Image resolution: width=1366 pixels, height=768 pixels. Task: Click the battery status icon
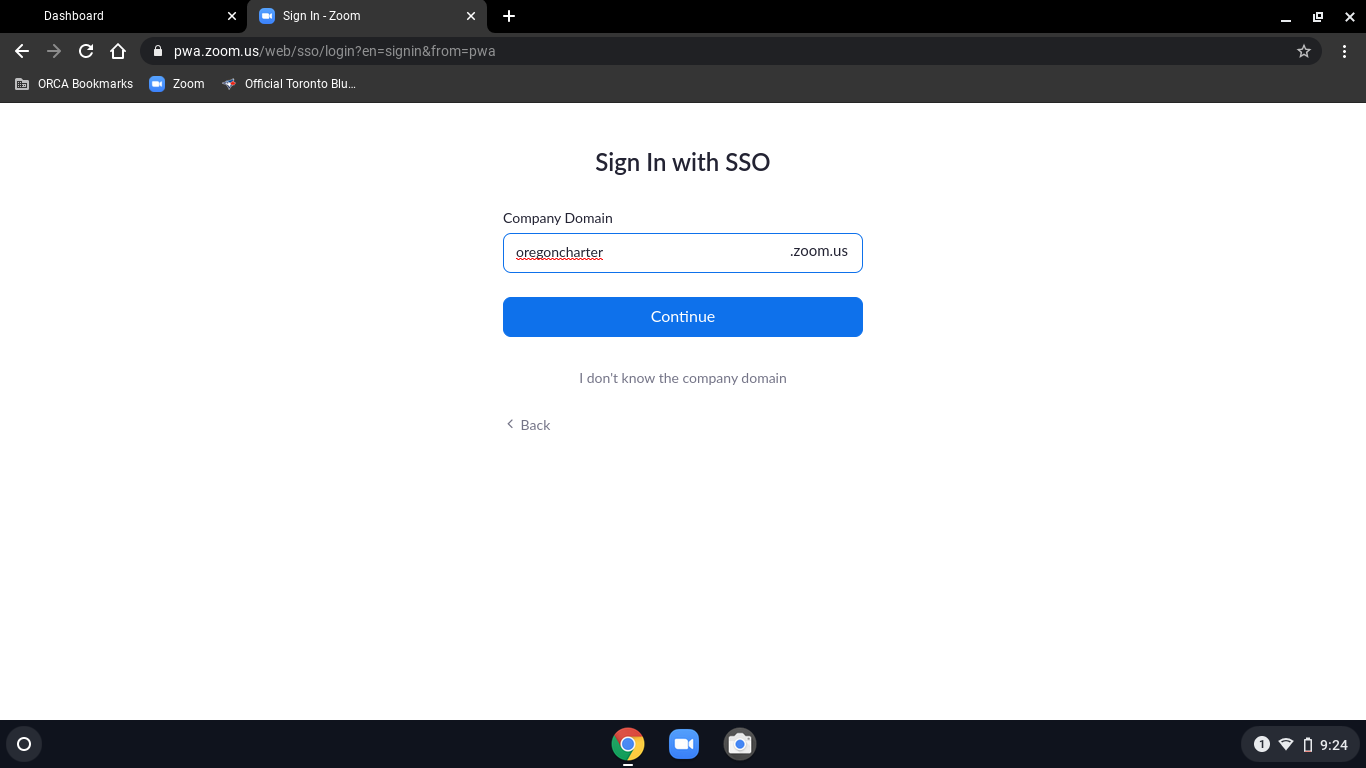click(x=1307, y=744)
